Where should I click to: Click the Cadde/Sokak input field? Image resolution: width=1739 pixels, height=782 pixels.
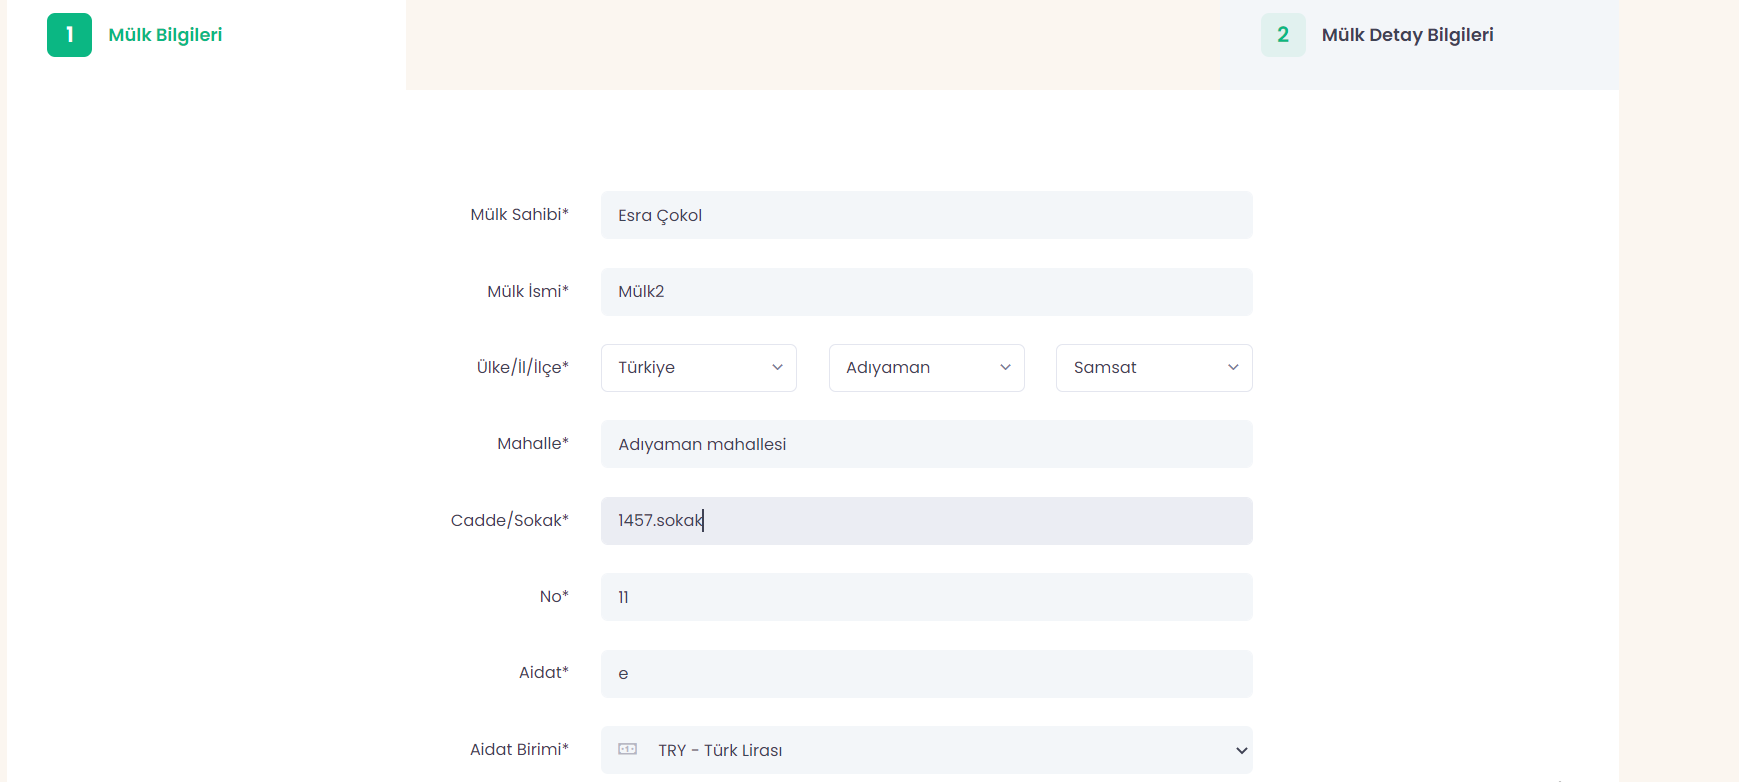pyautogui.click(x=926, y=521)
